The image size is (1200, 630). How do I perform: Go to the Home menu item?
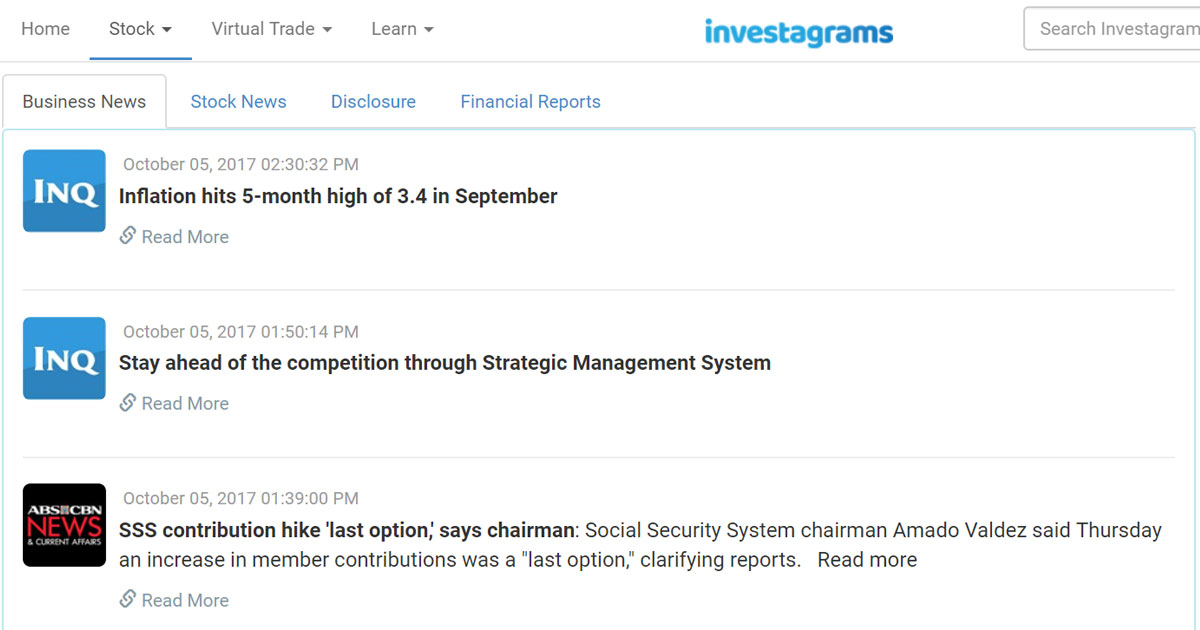[x=45, y=29]
